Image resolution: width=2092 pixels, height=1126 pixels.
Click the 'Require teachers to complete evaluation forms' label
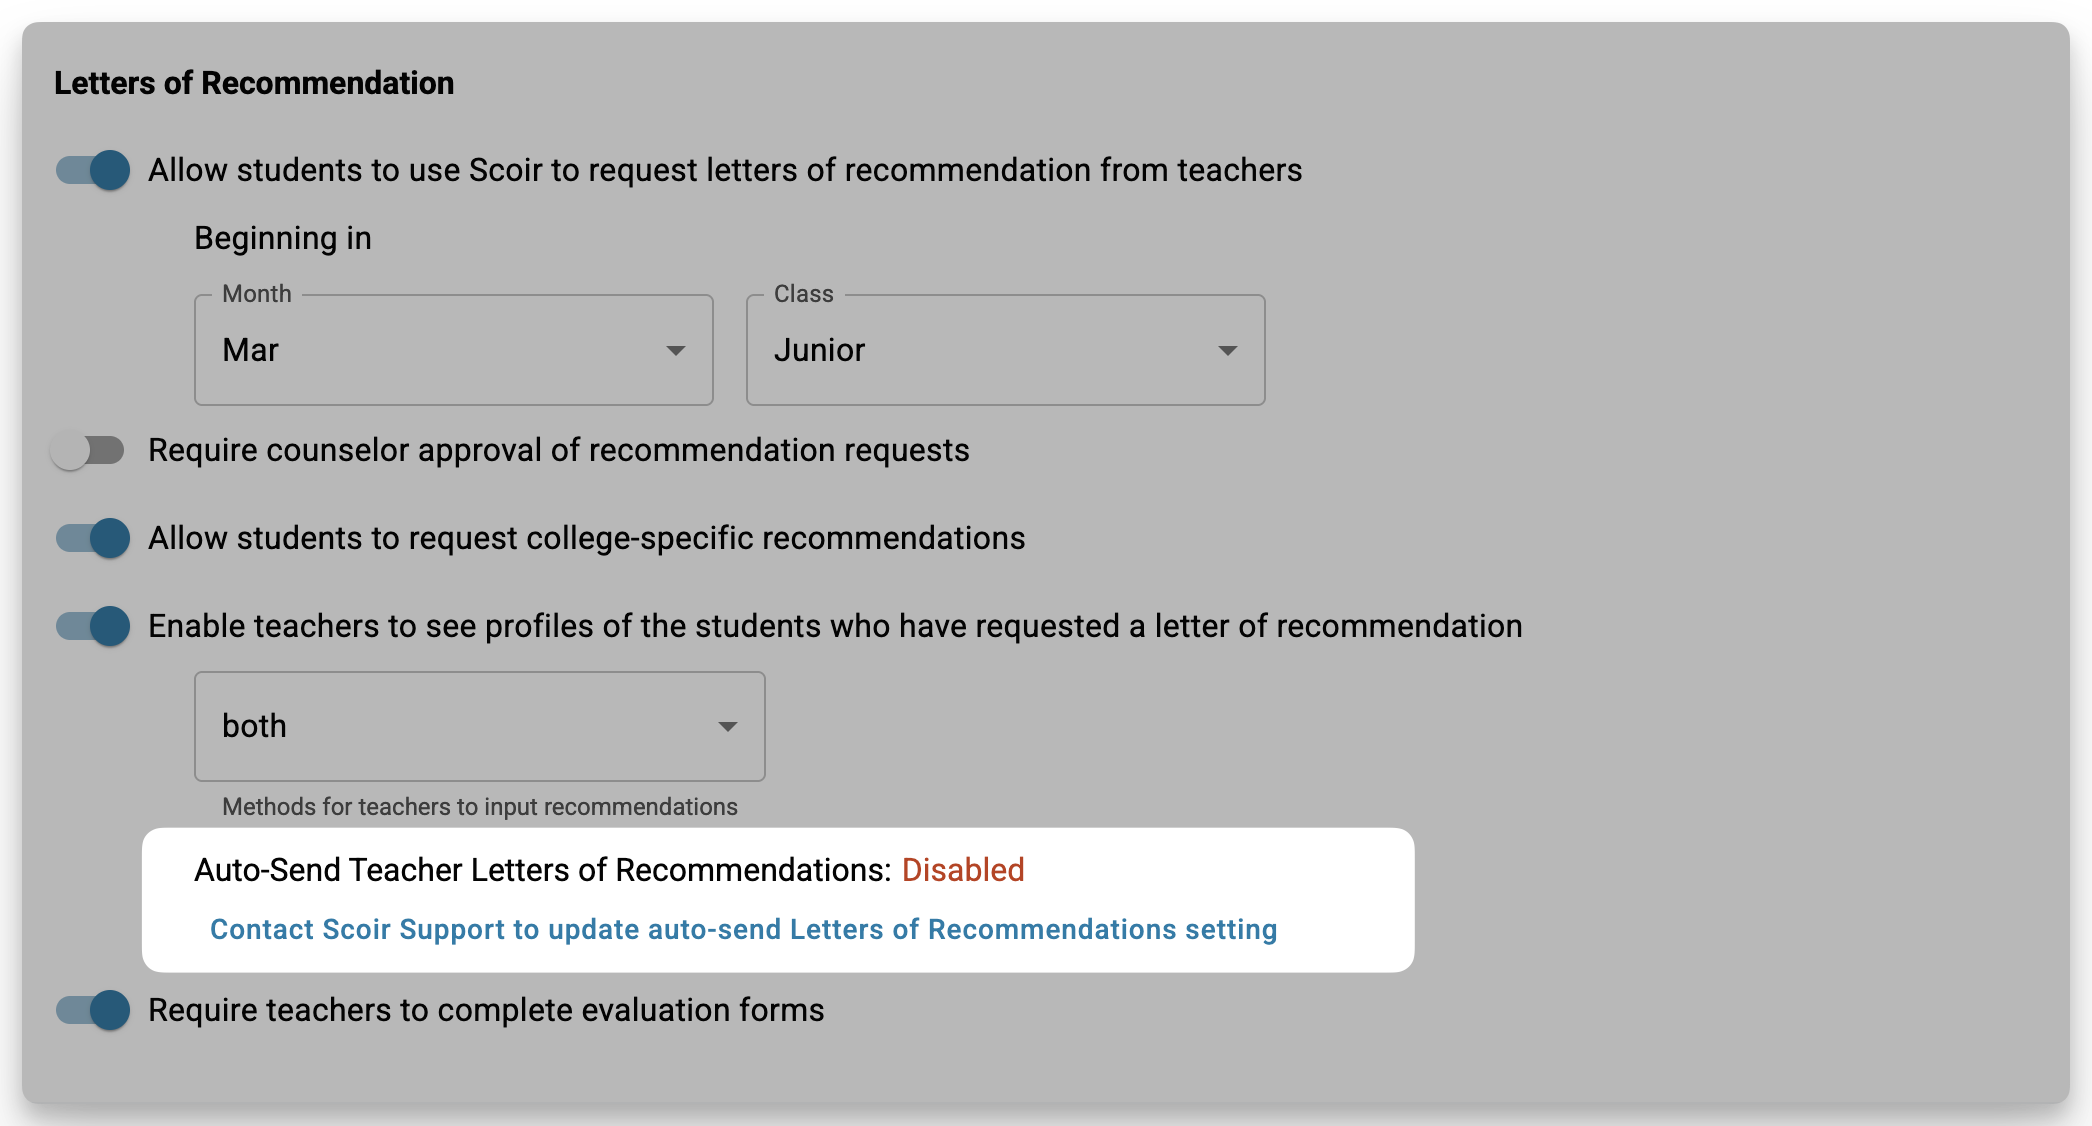486,1011
